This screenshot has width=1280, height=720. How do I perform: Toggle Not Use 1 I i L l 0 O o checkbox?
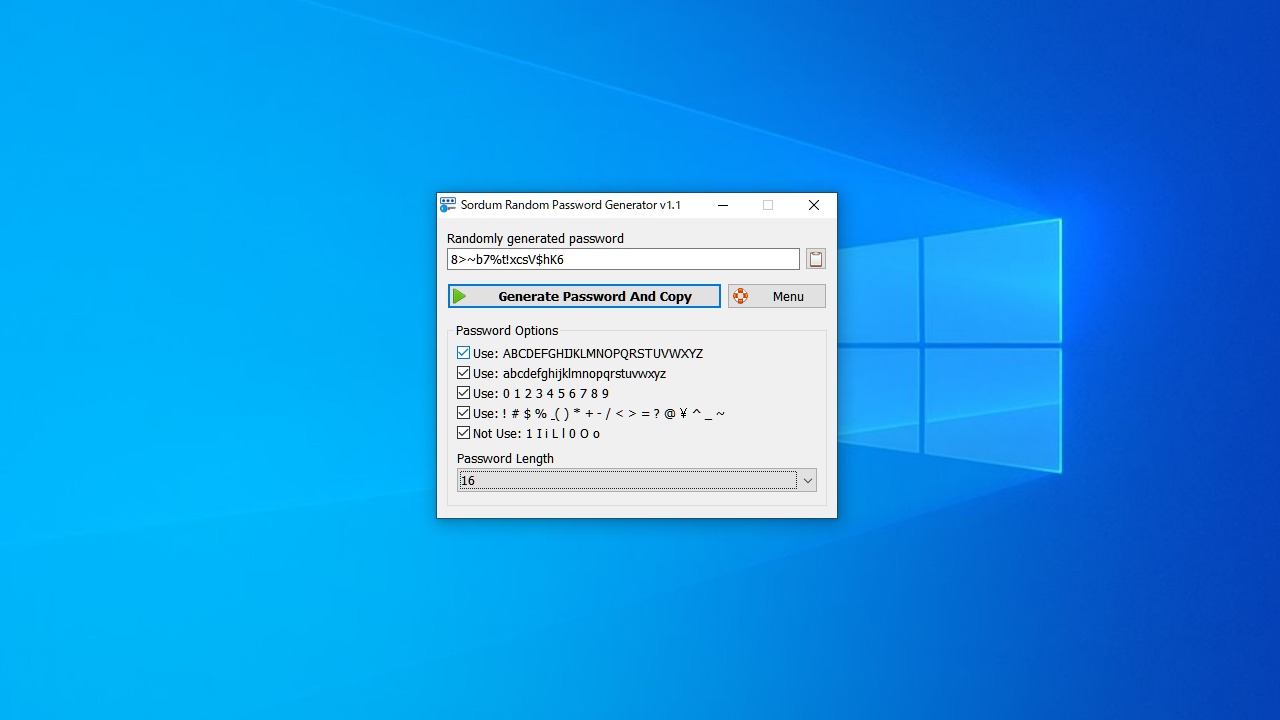[463, 433]
